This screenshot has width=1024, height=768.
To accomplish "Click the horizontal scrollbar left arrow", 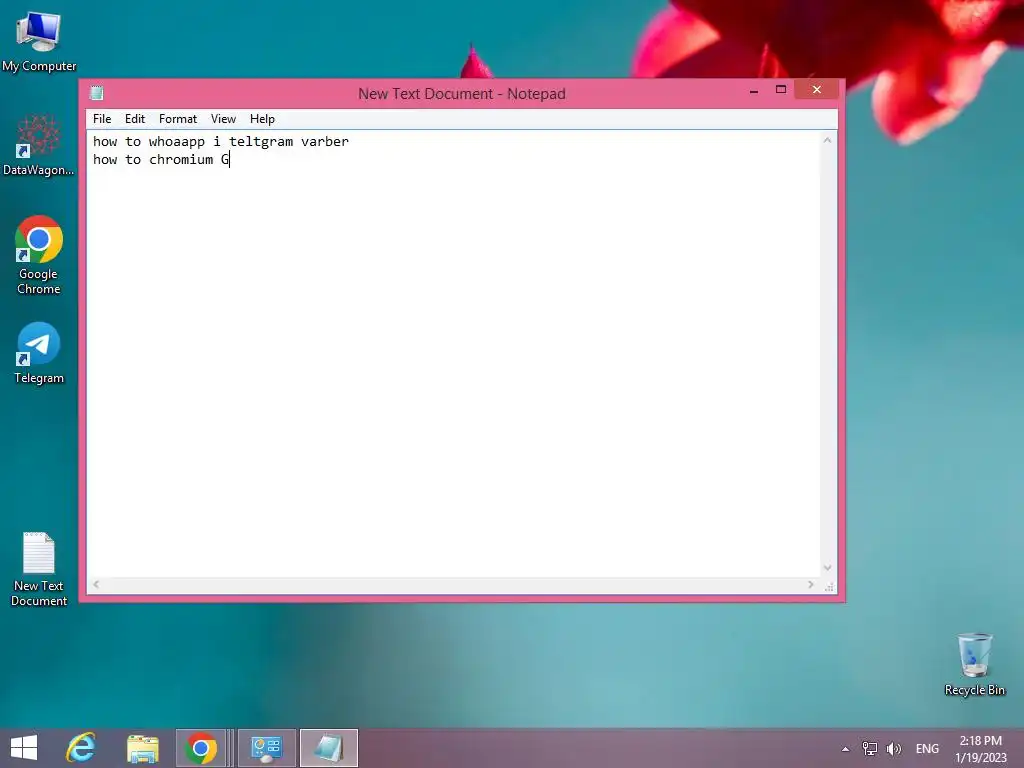I will tap(96, 584).
